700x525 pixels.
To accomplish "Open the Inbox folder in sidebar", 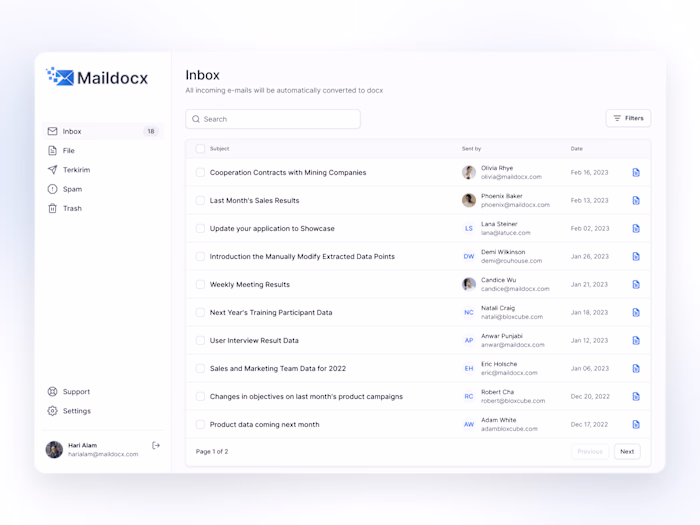I will pyautogui.click(x=103, y=131).
